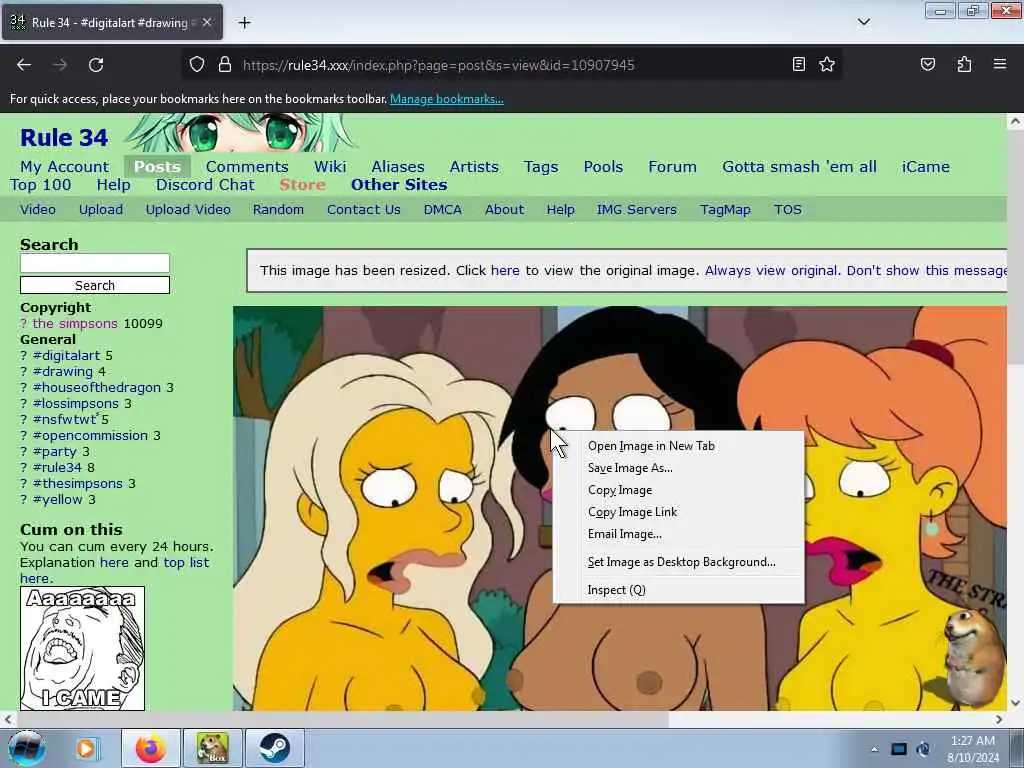Open the Firefox hamburger application menu
This screenshot has height=768, width=1024.
pyautogui.click(x=999, y=64)
